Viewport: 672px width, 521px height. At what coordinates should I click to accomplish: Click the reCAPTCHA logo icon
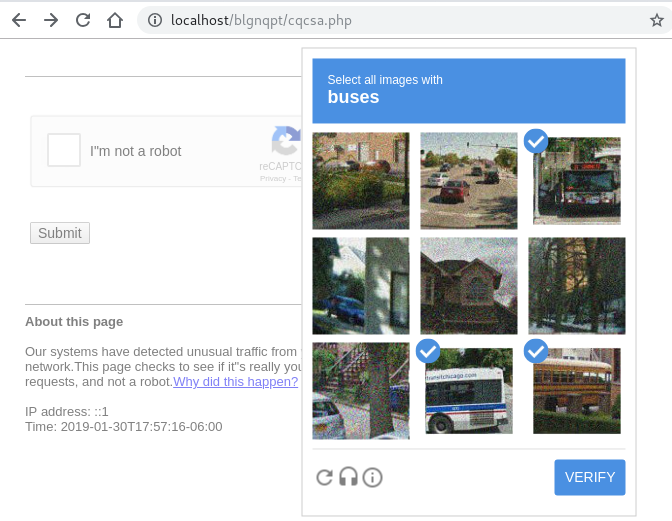click(286, 141)
